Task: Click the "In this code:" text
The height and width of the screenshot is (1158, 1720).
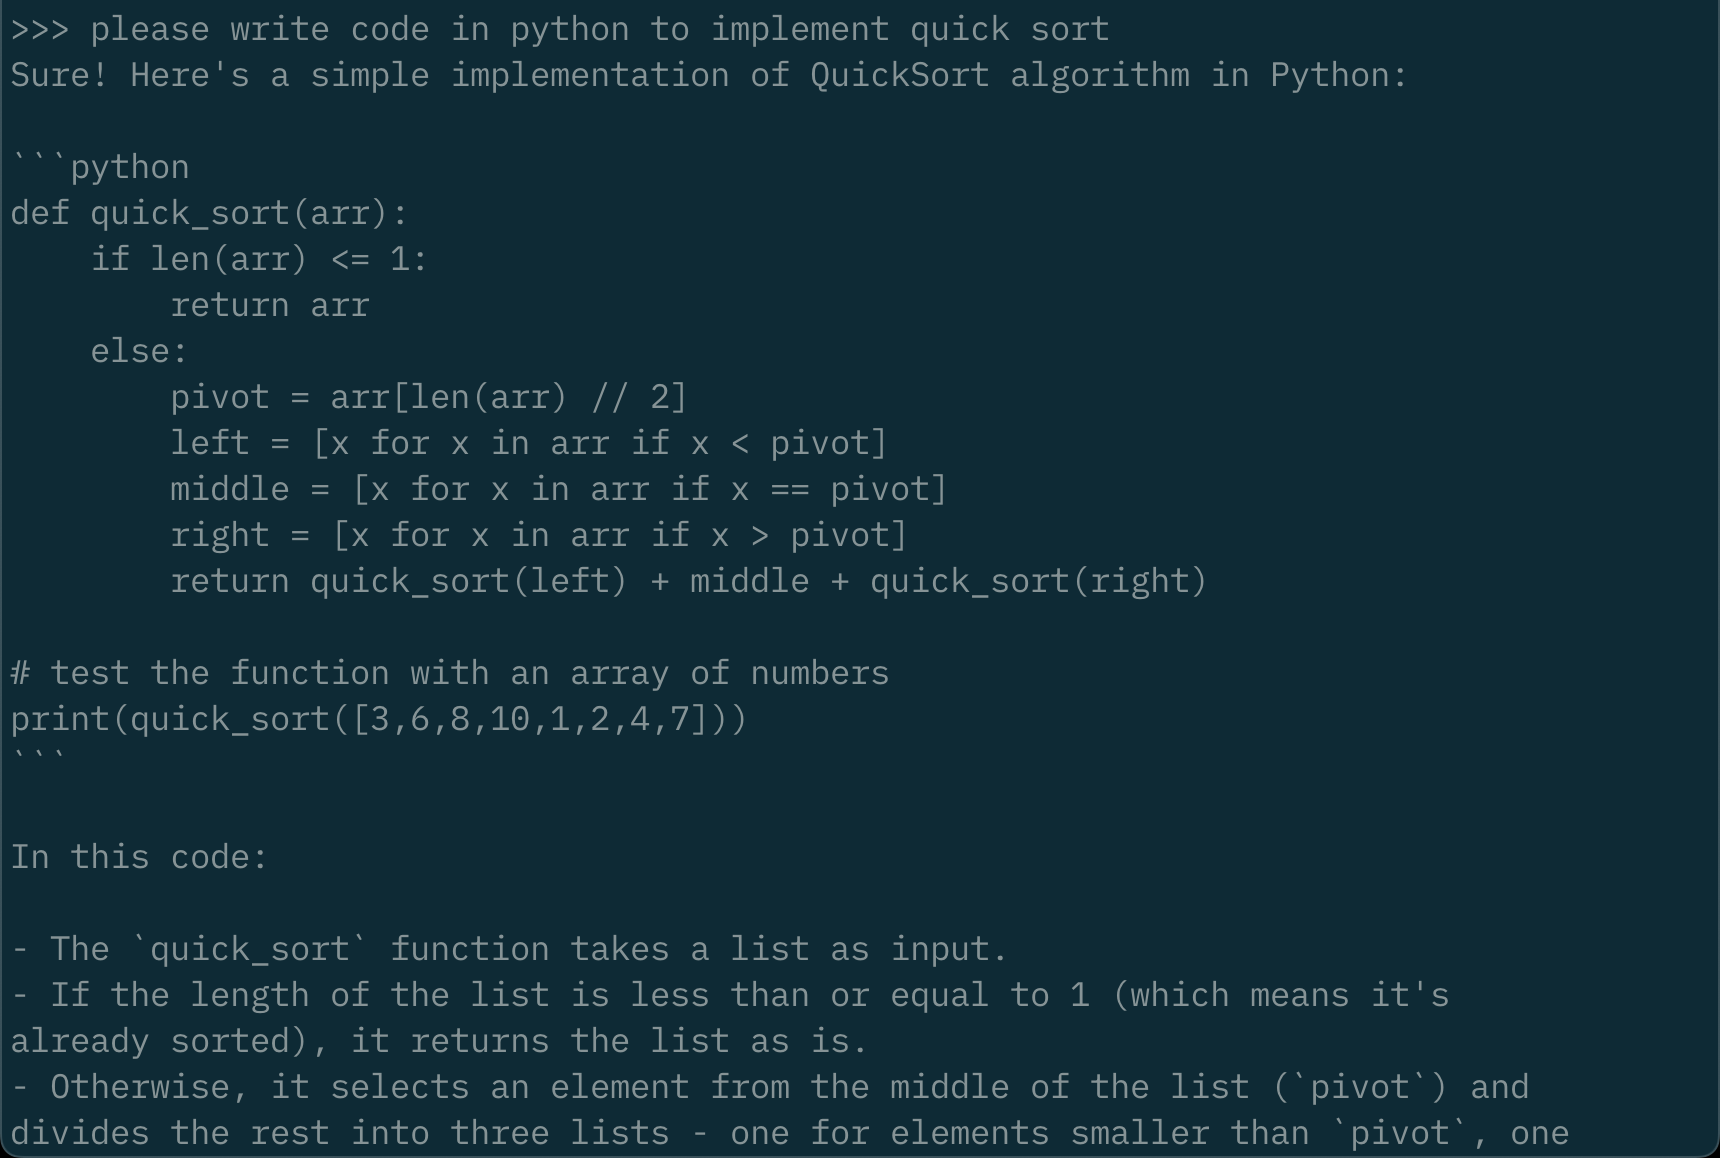Action: coord(139,857)
